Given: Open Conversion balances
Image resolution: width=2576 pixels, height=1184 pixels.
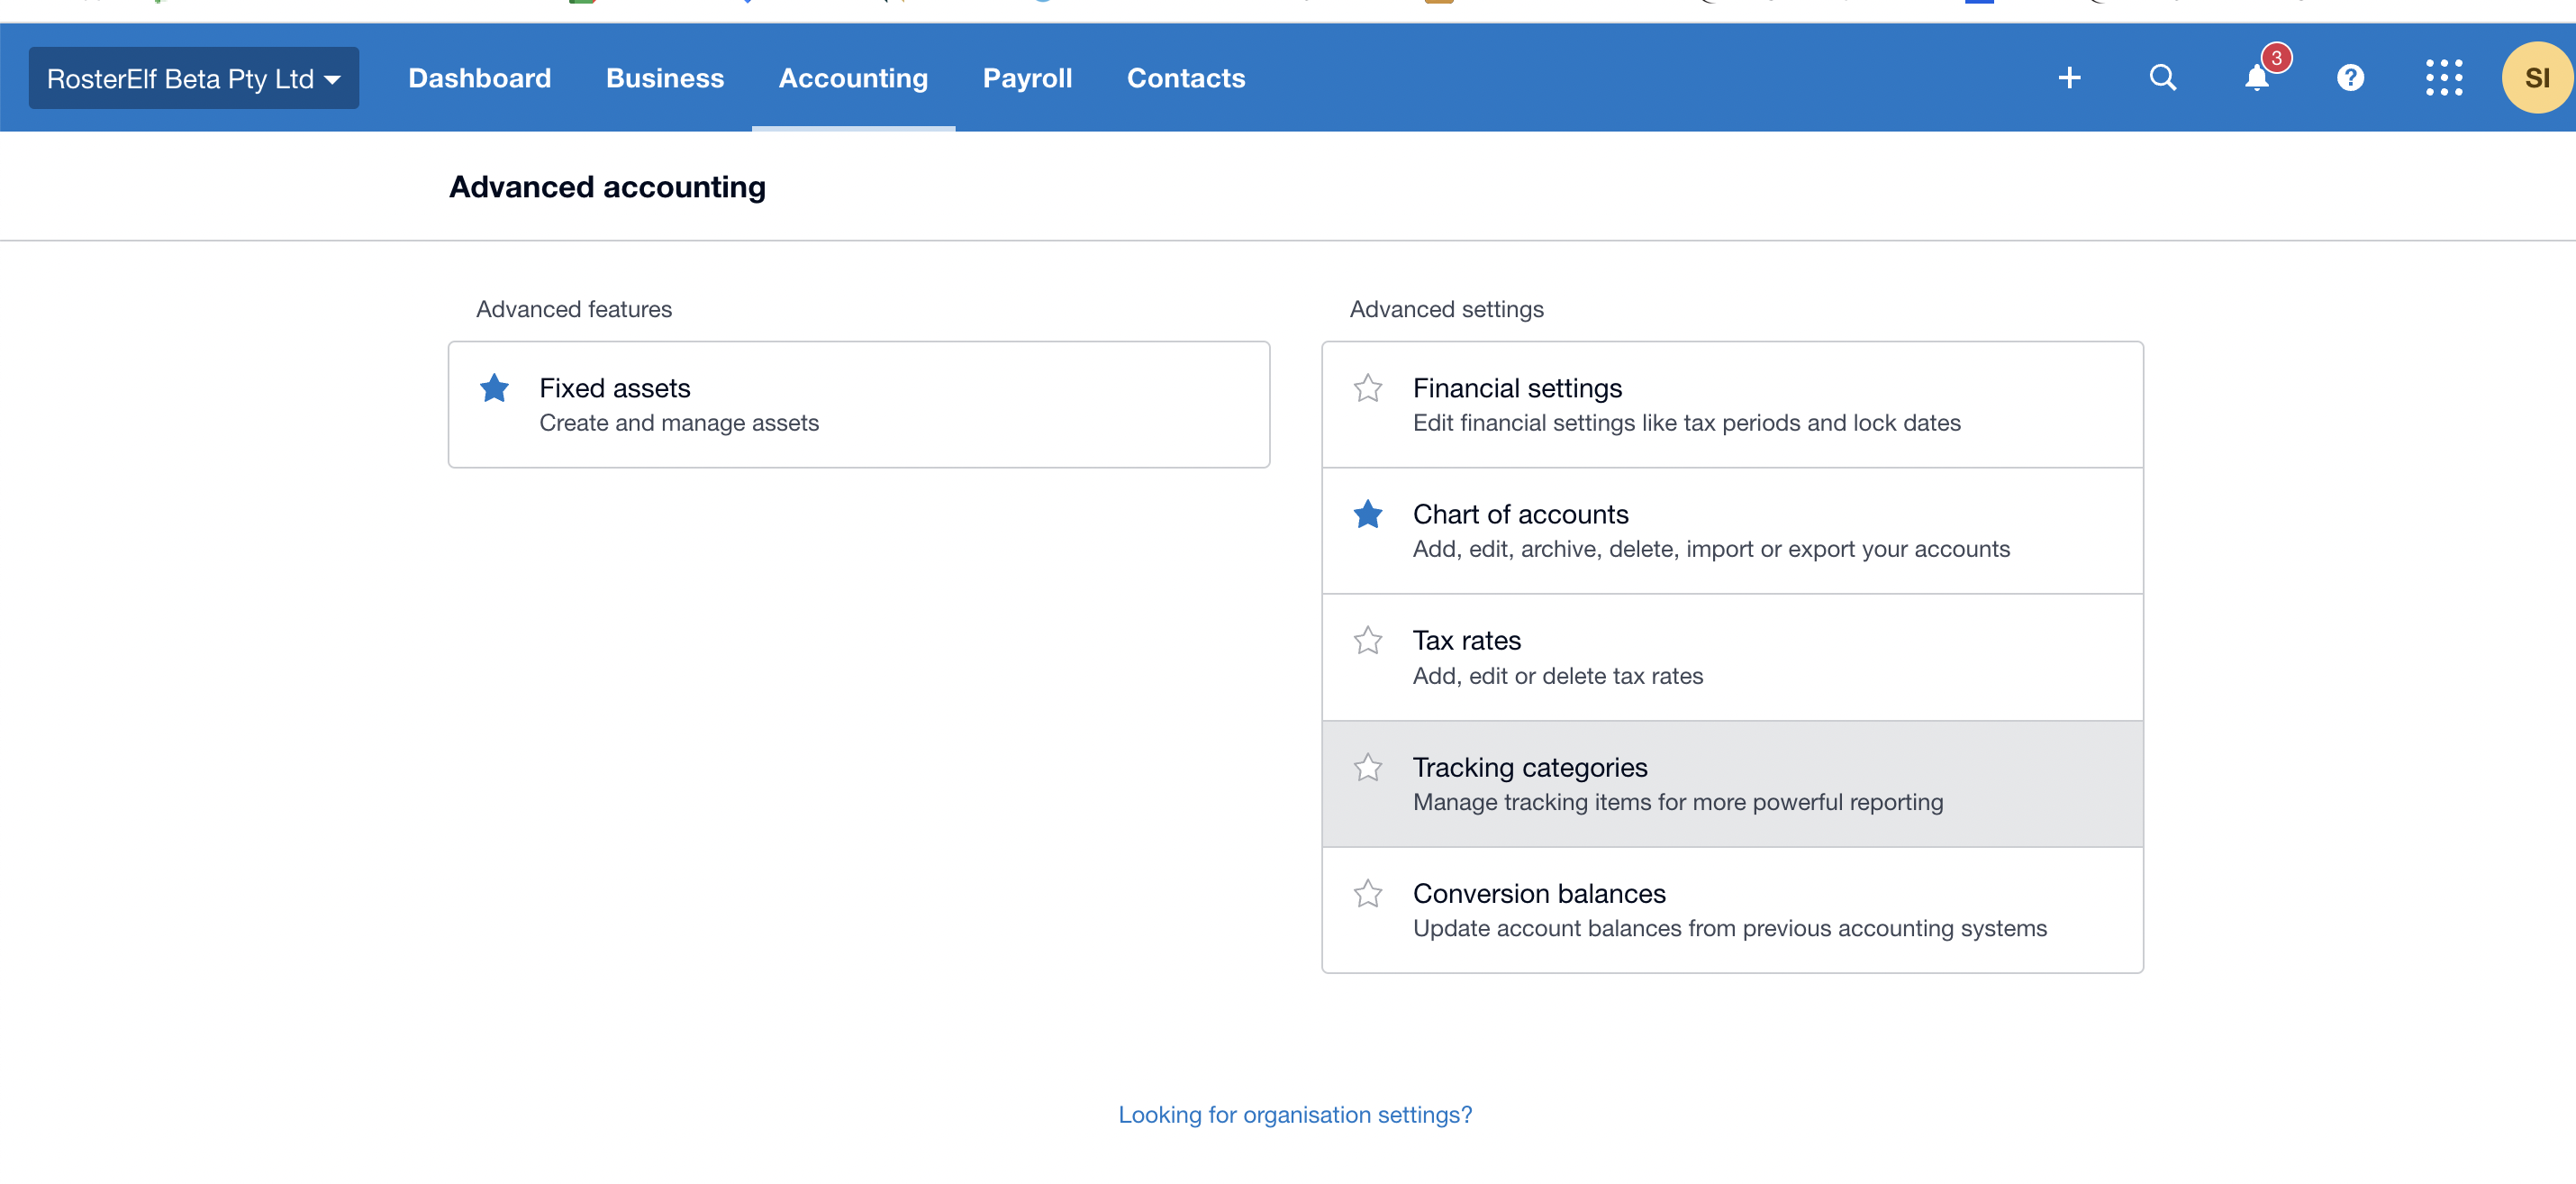Looking at the screenshot, I should tap(1732, 910).
